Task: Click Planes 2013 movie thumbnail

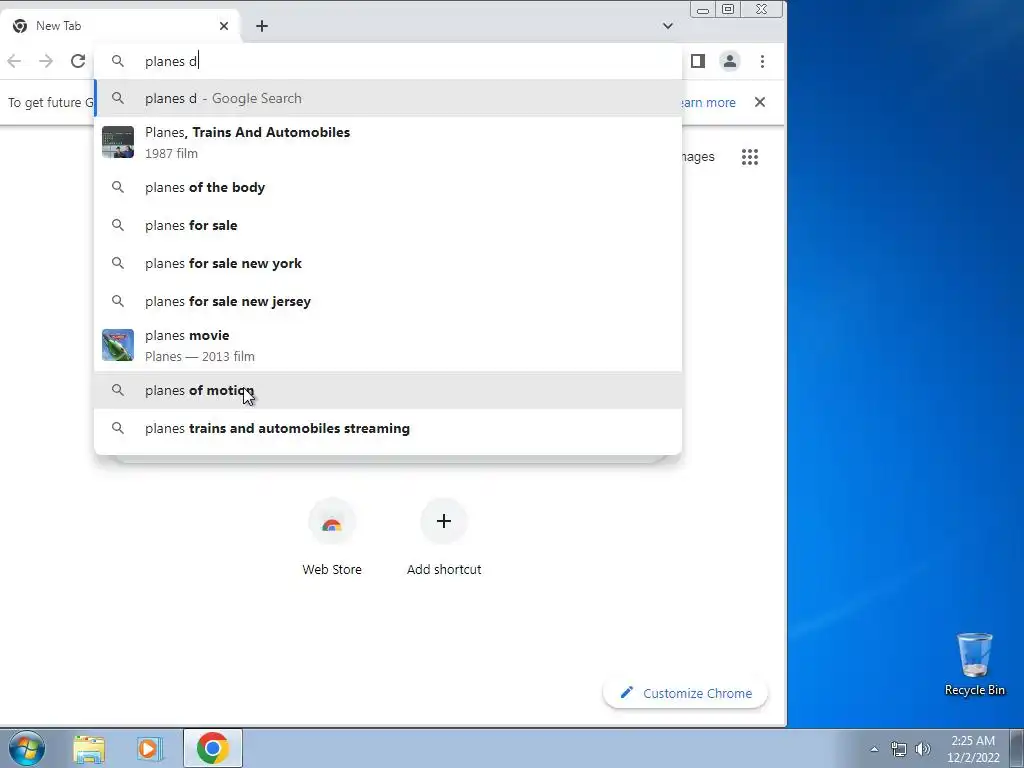Action: [x=118, y=345]
